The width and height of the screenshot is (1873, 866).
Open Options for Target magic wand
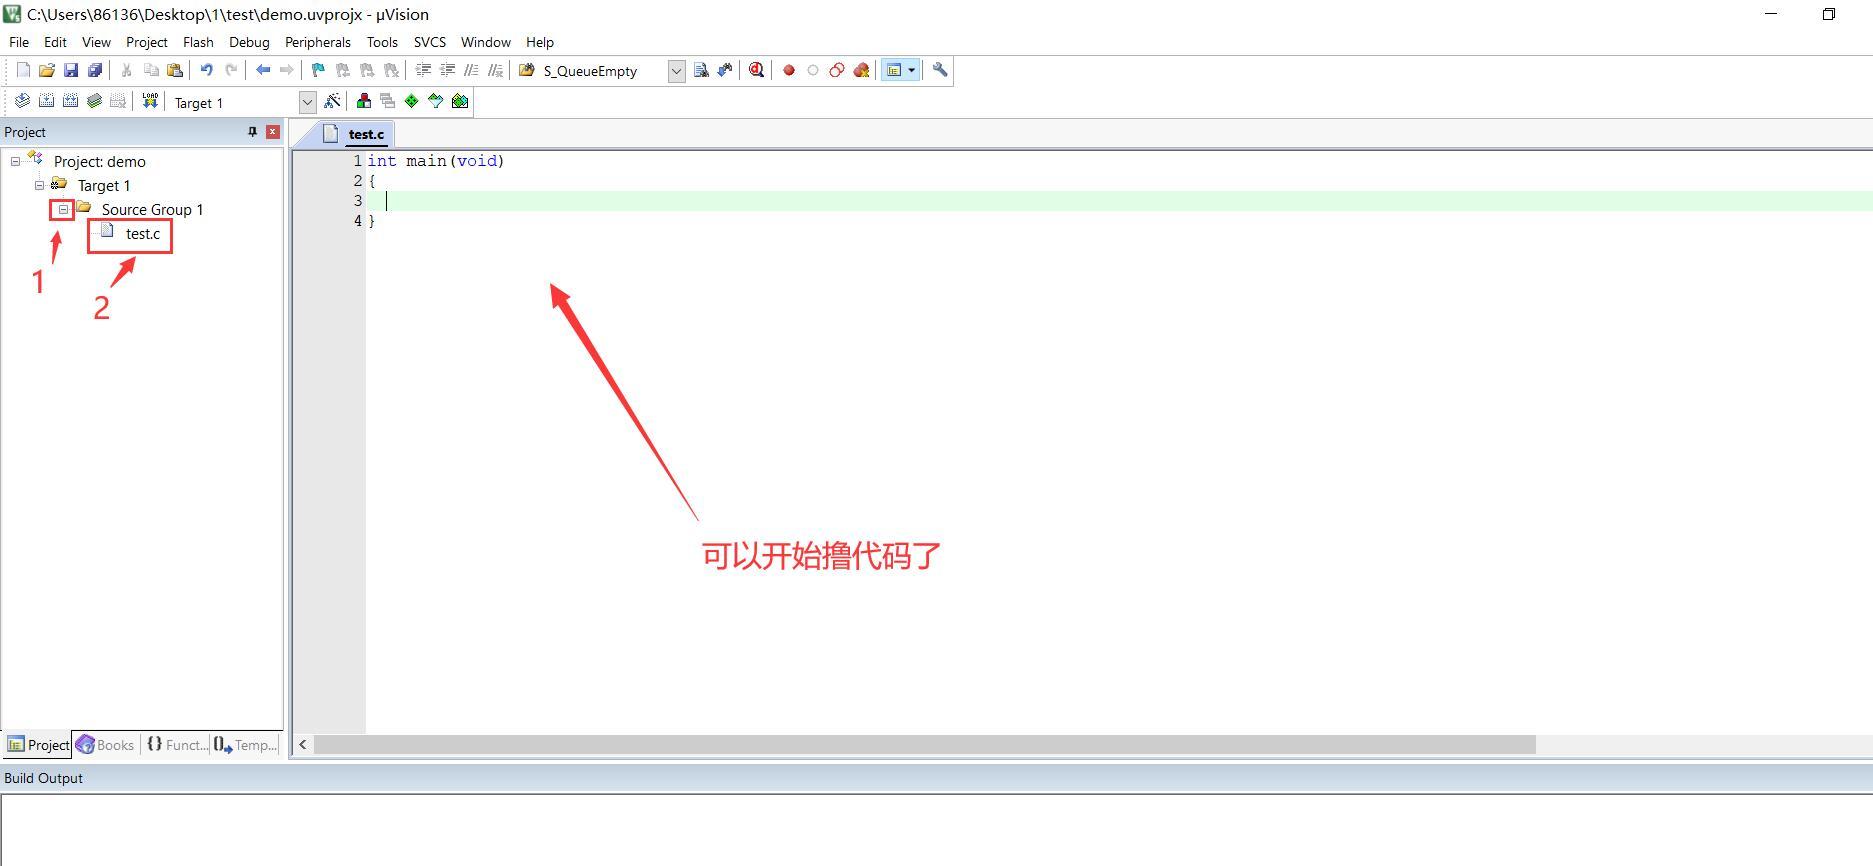tap(333, 101)
